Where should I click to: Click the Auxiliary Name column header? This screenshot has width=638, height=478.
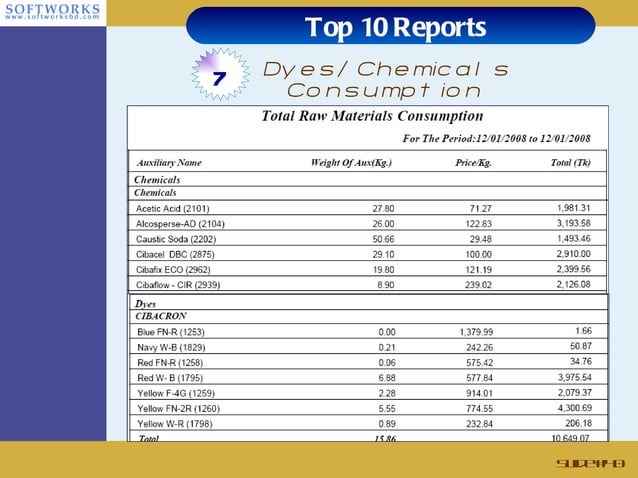click(169, 163)
